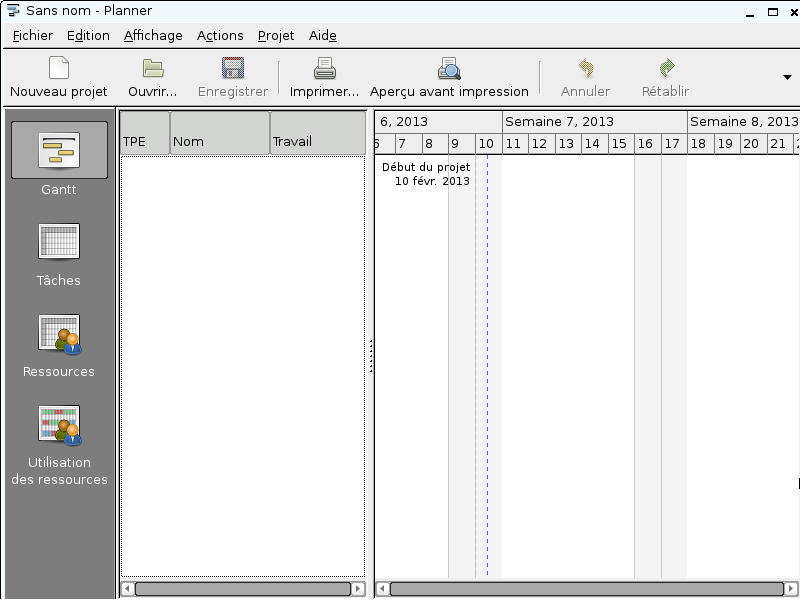
Task: Switch to the Gantt view
Action: tap(59, 150)
